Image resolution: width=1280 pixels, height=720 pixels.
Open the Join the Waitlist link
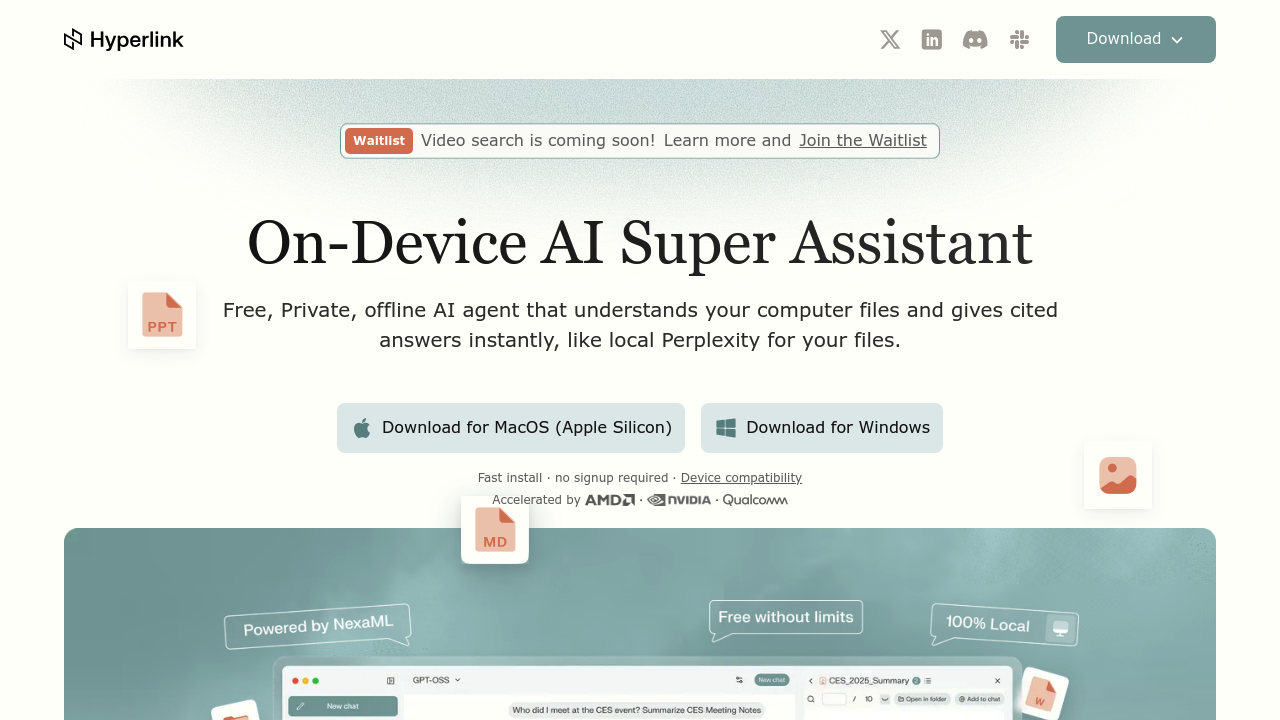pyautogui.click(x=862, y=140)
